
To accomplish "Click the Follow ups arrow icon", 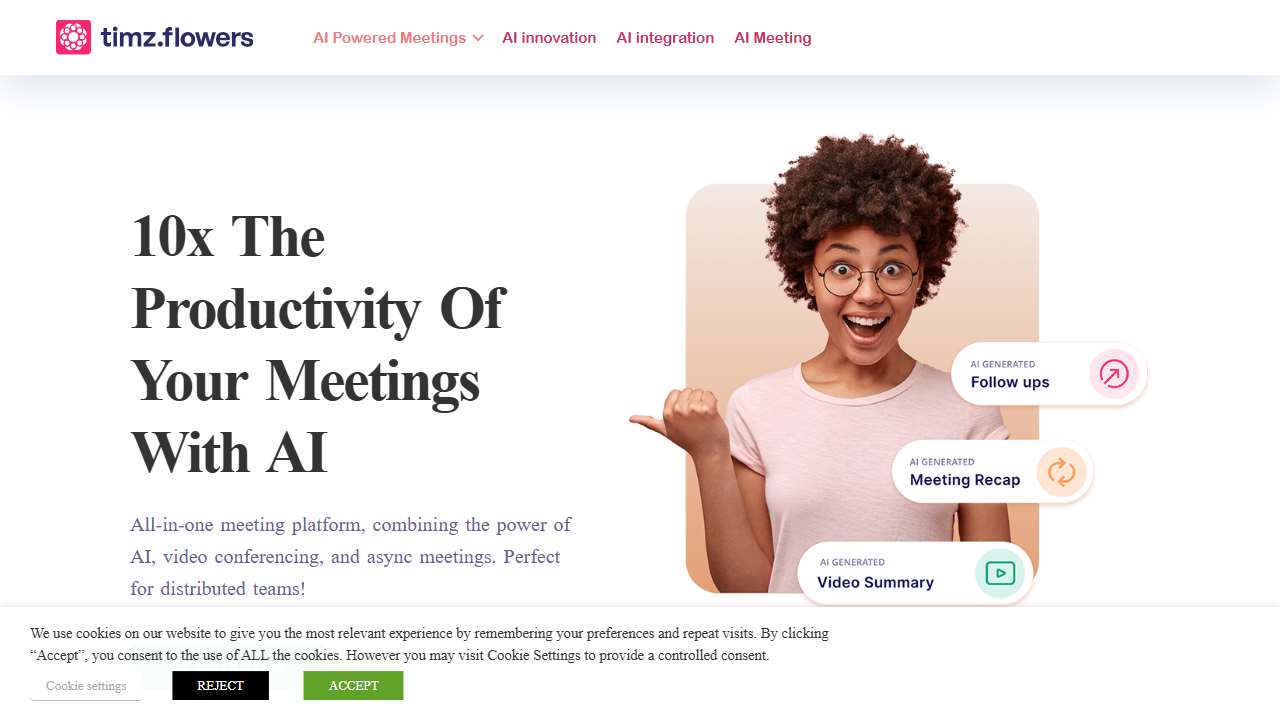I will 1114,374.
